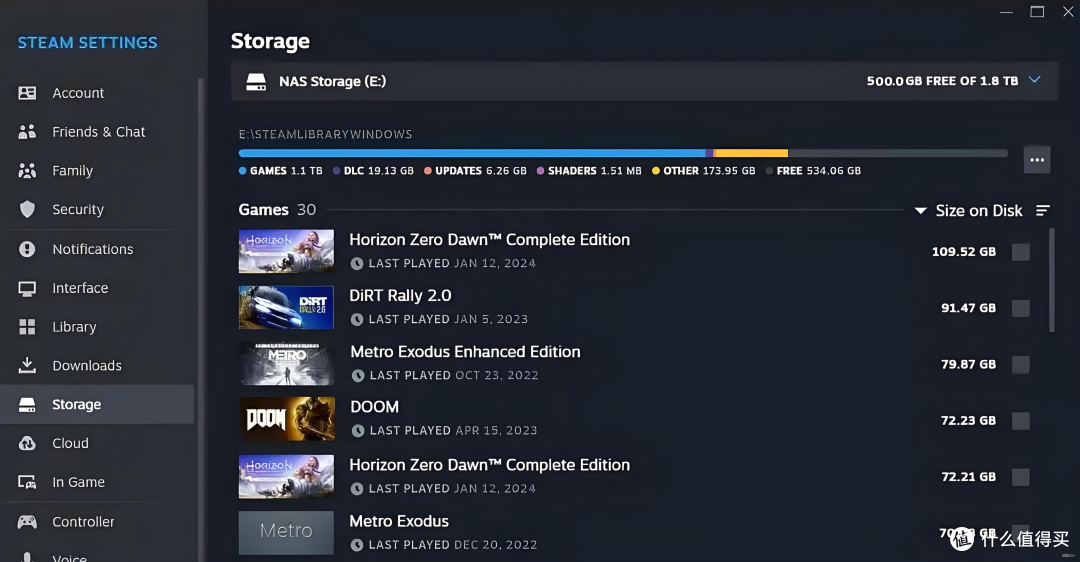The image size is (1080, 562).
Task: Tick the DiRT Rally 2.0 checkbox
Action: 1021,309
